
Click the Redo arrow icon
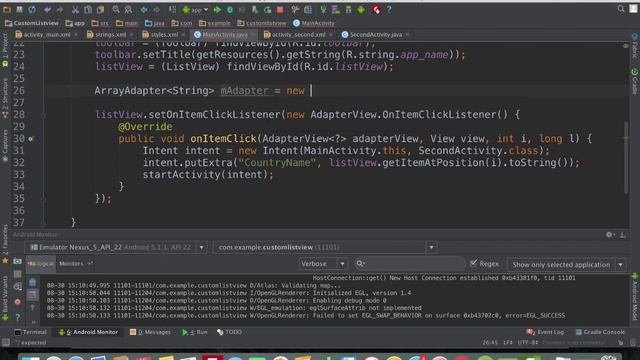(x=60, y=9)
